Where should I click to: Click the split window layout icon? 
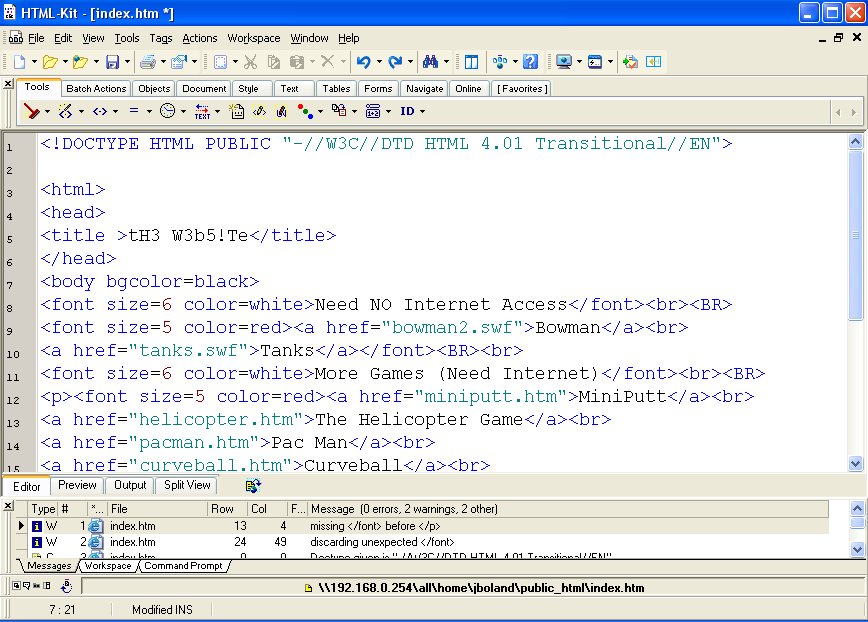[x=472, y=61]
